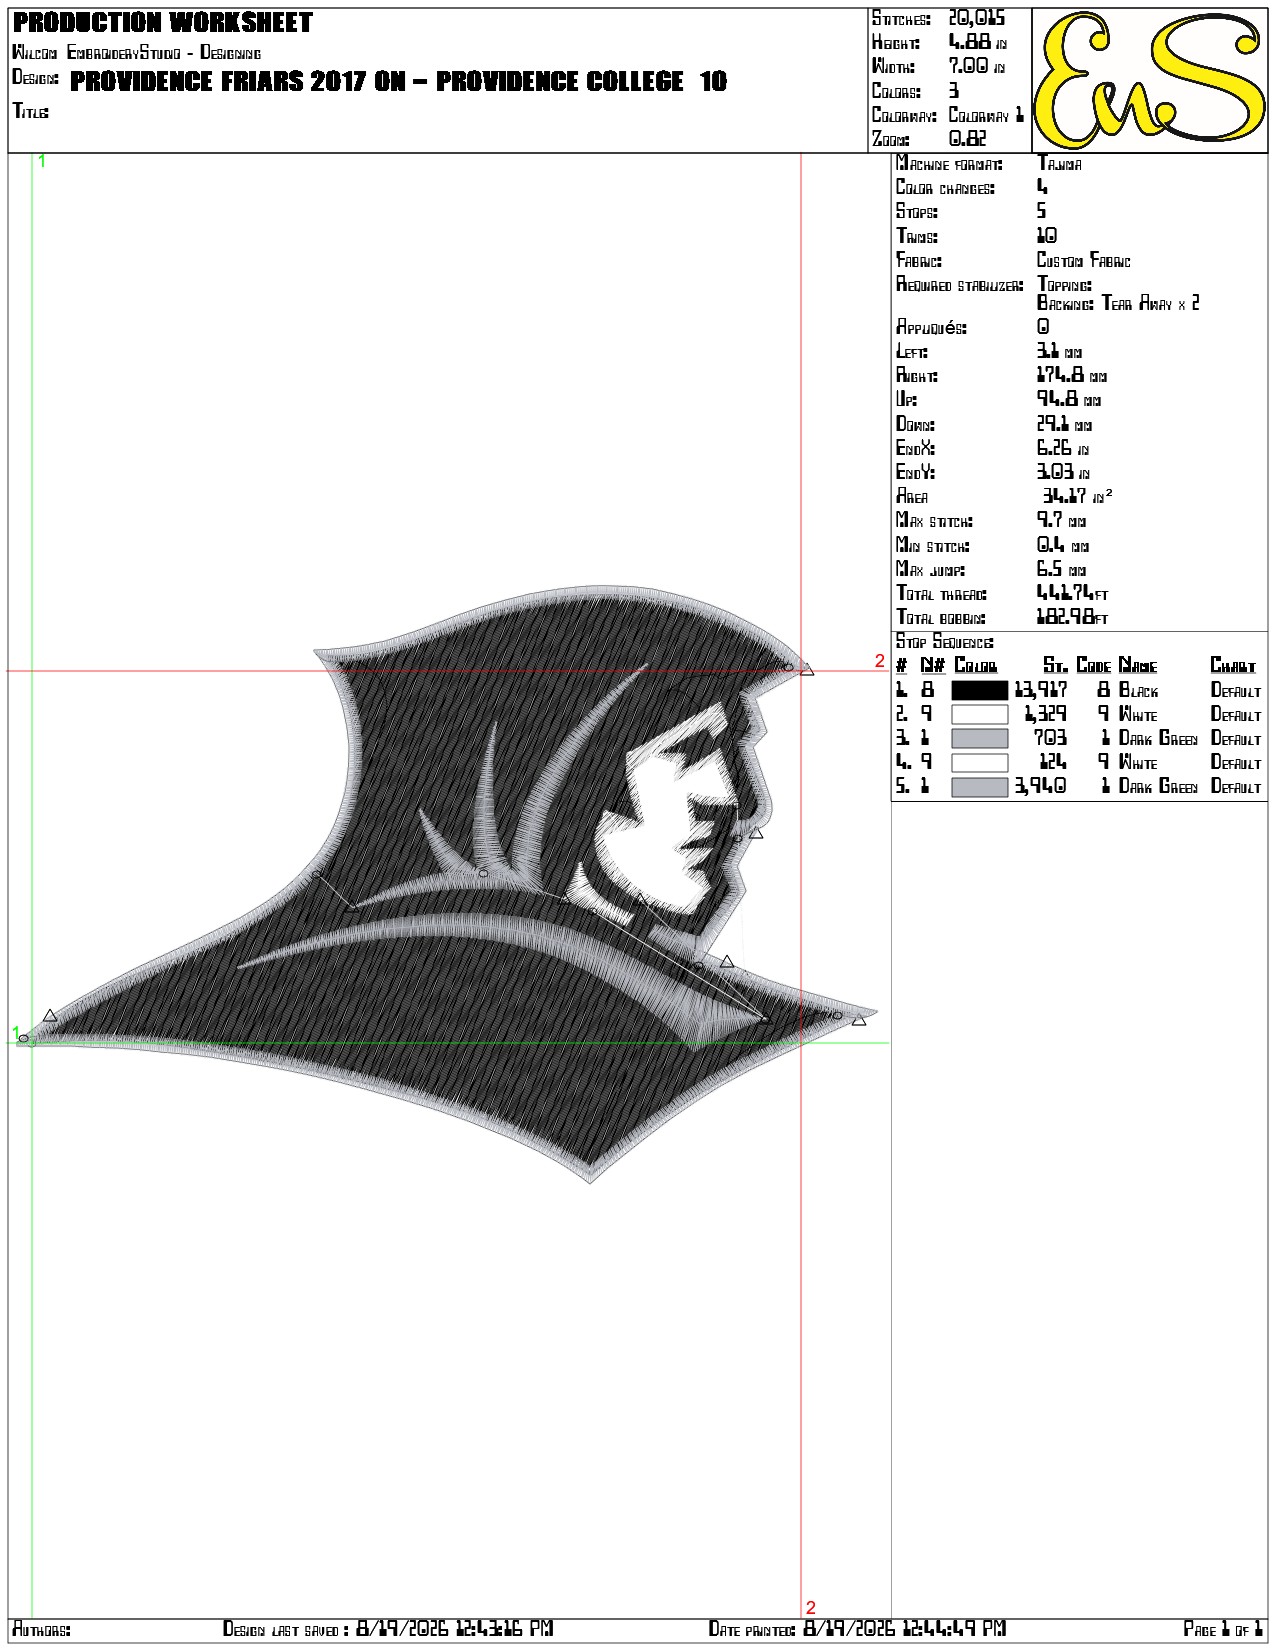
Task: Click the 'Color' column header
Action: [x=976, y=665]
